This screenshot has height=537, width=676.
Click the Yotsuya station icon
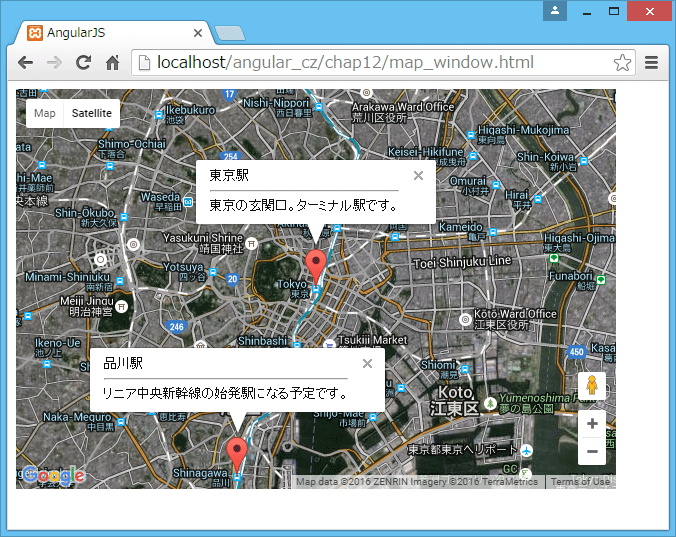(x=213, y=272)
